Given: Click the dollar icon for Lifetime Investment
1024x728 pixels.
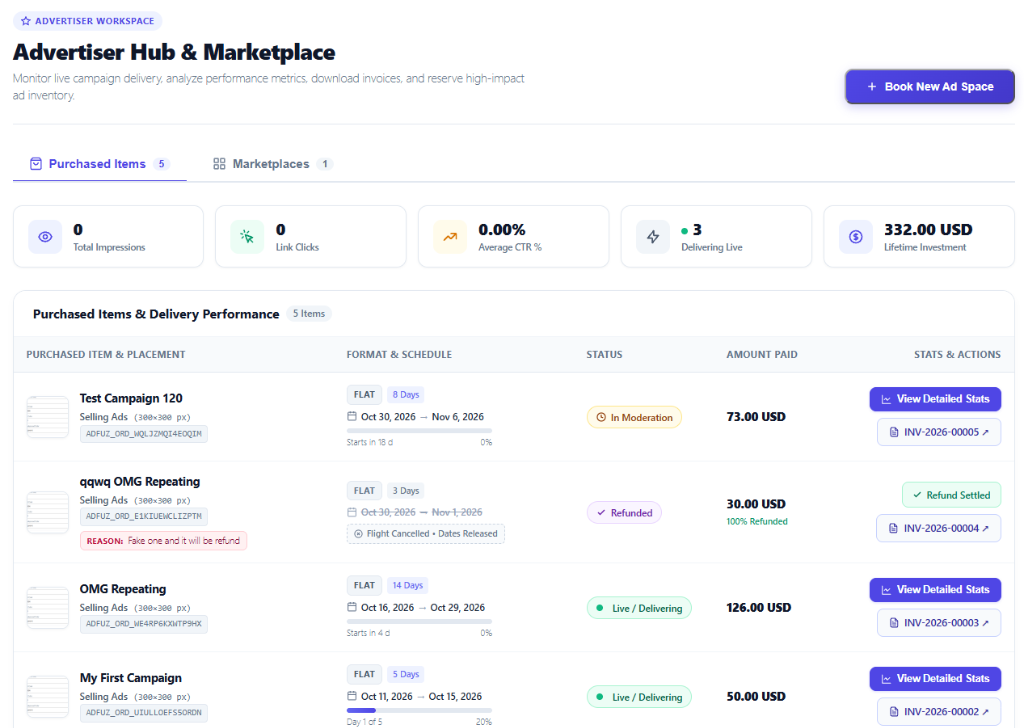Looking at the screenshot, I should point(856,236).
